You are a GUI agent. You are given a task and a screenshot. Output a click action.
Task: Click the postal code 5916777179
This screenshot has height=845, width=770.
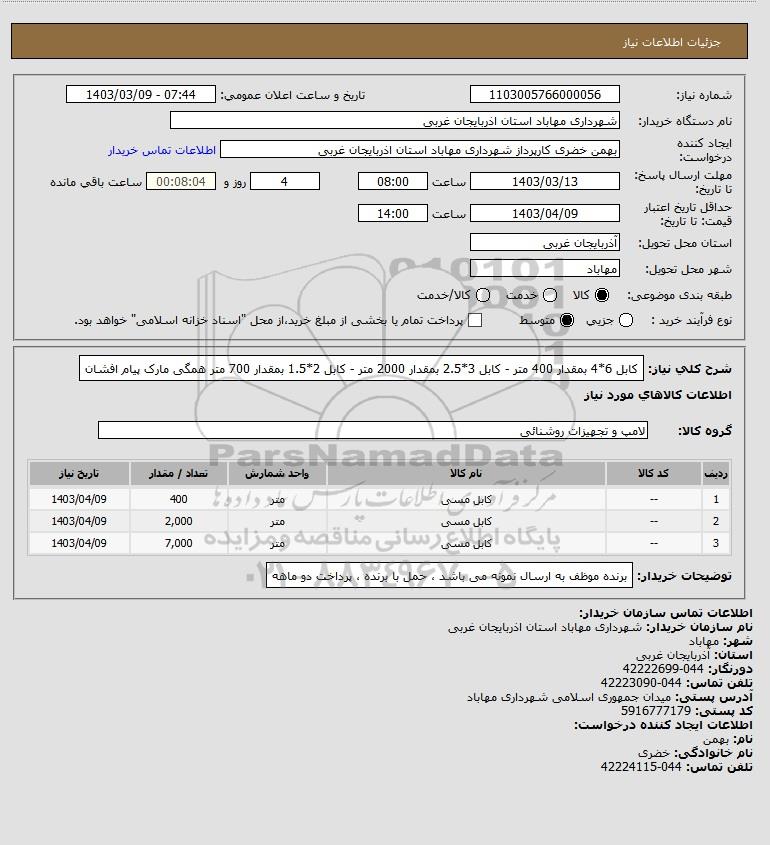click(x=656, y=711)
